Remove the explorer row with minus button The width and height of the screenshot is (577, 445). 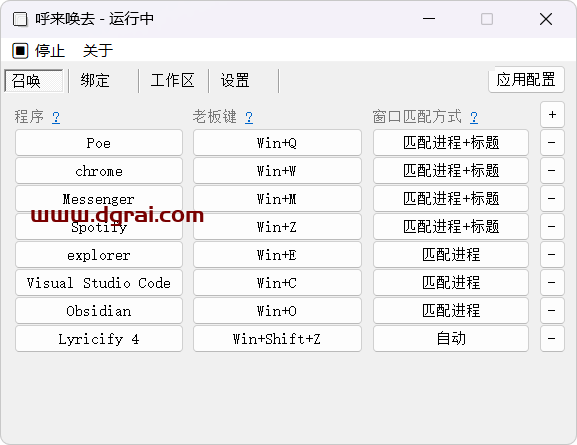[552, 255]
